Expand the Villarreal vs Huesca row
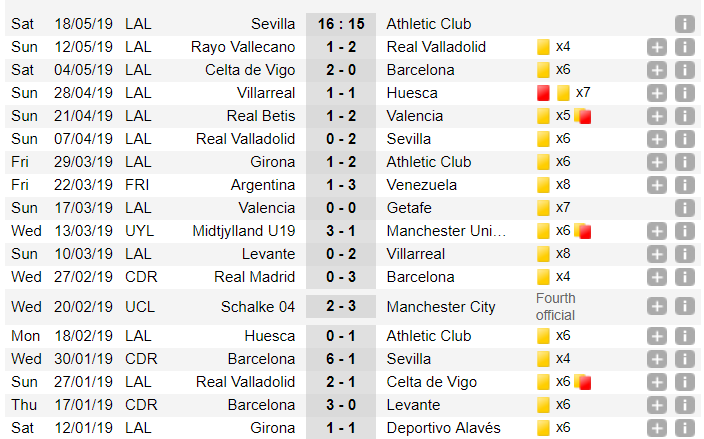Screen dimensions: 704x439 pos(656,93)
